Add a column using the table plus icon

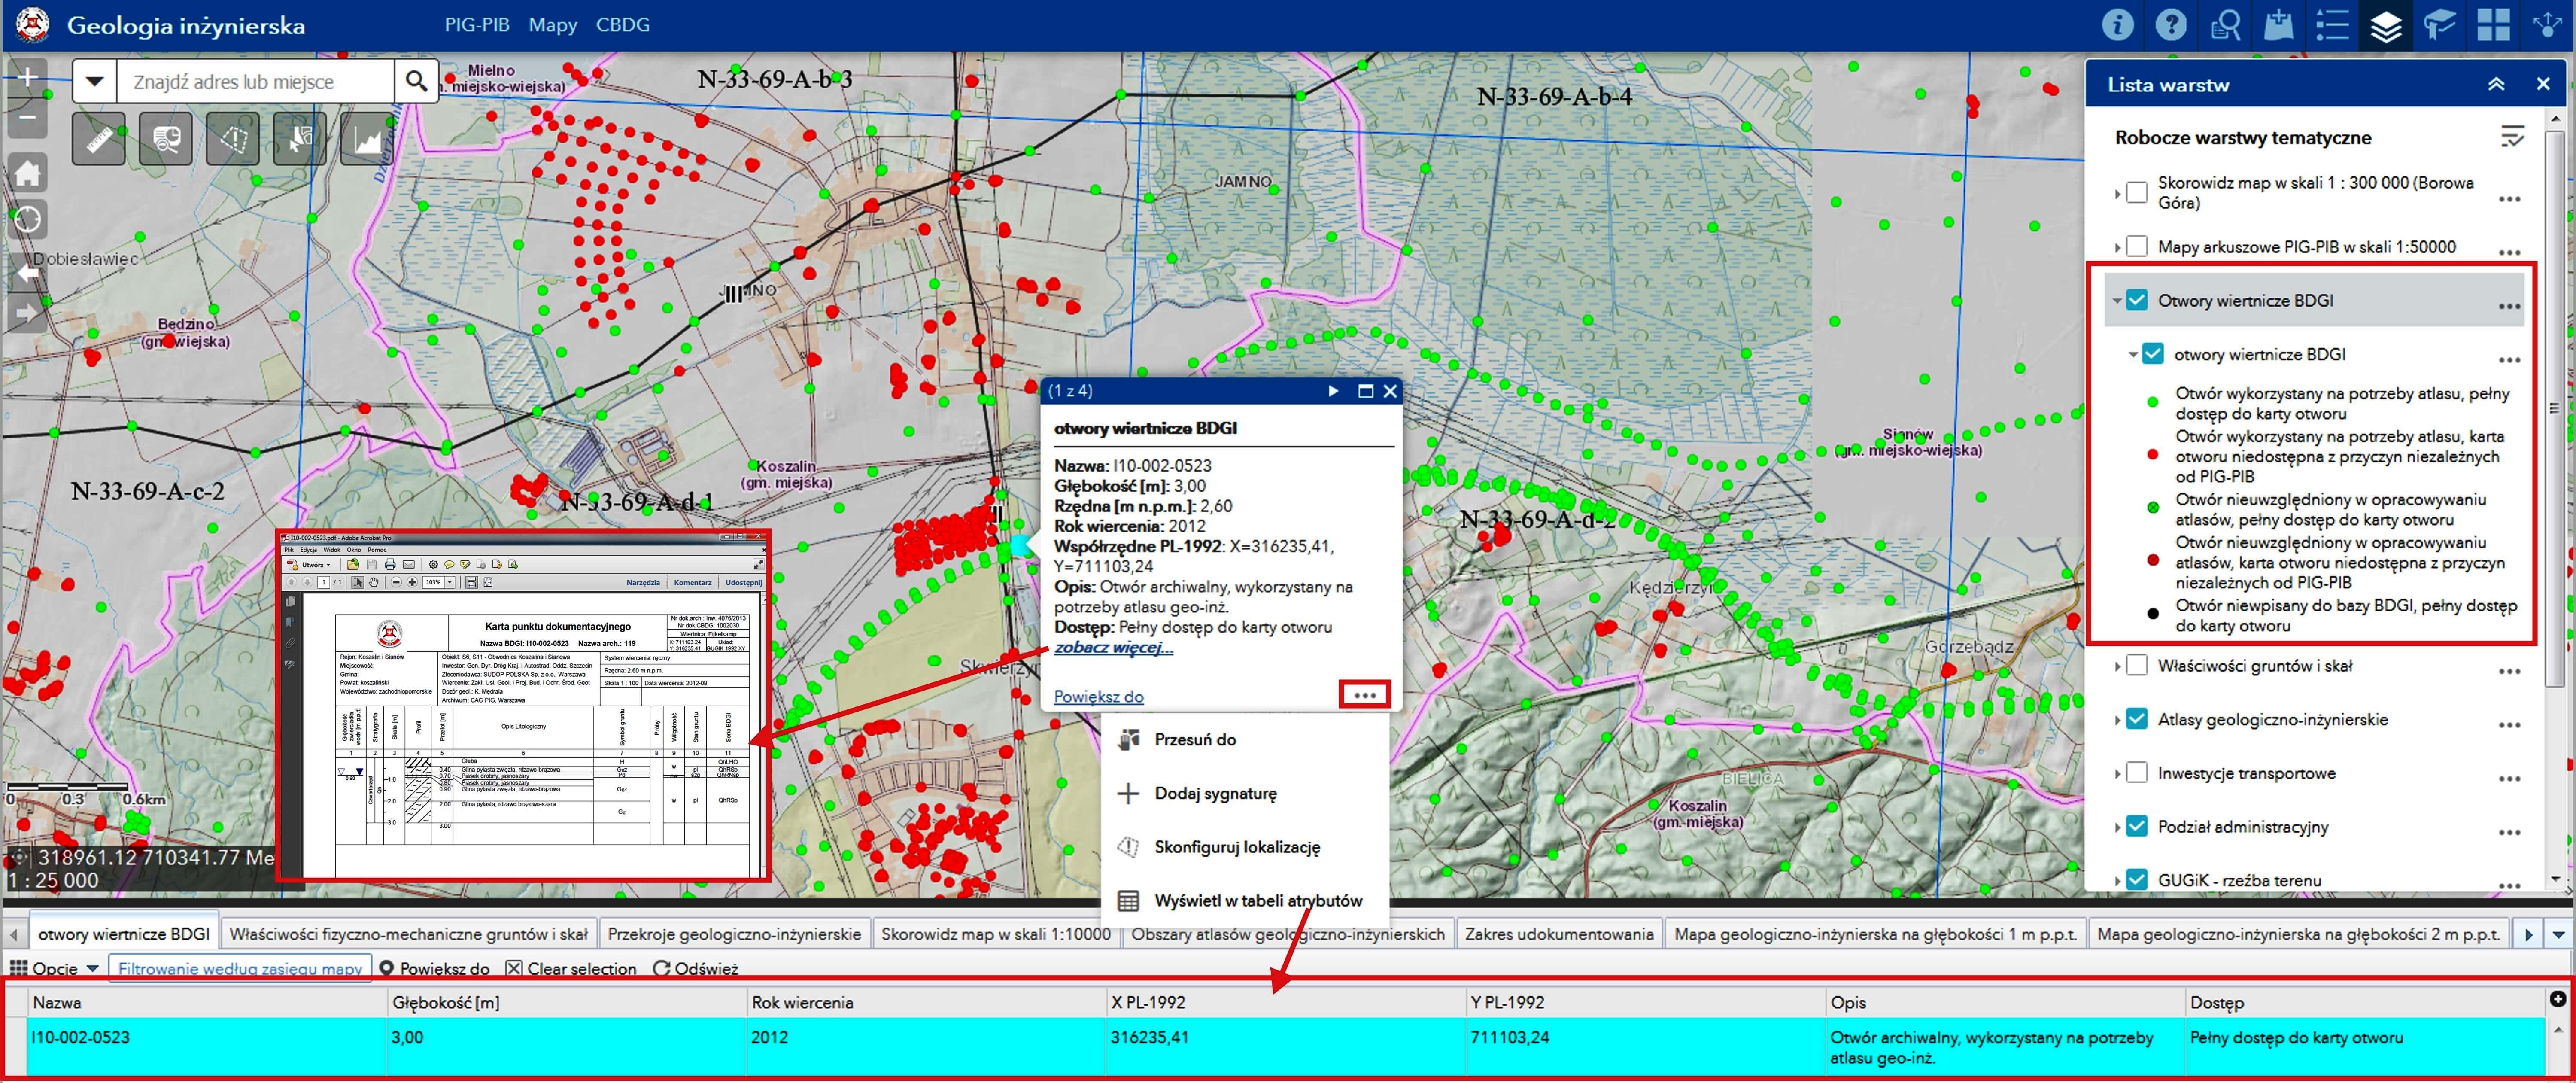coord(2558,998)
